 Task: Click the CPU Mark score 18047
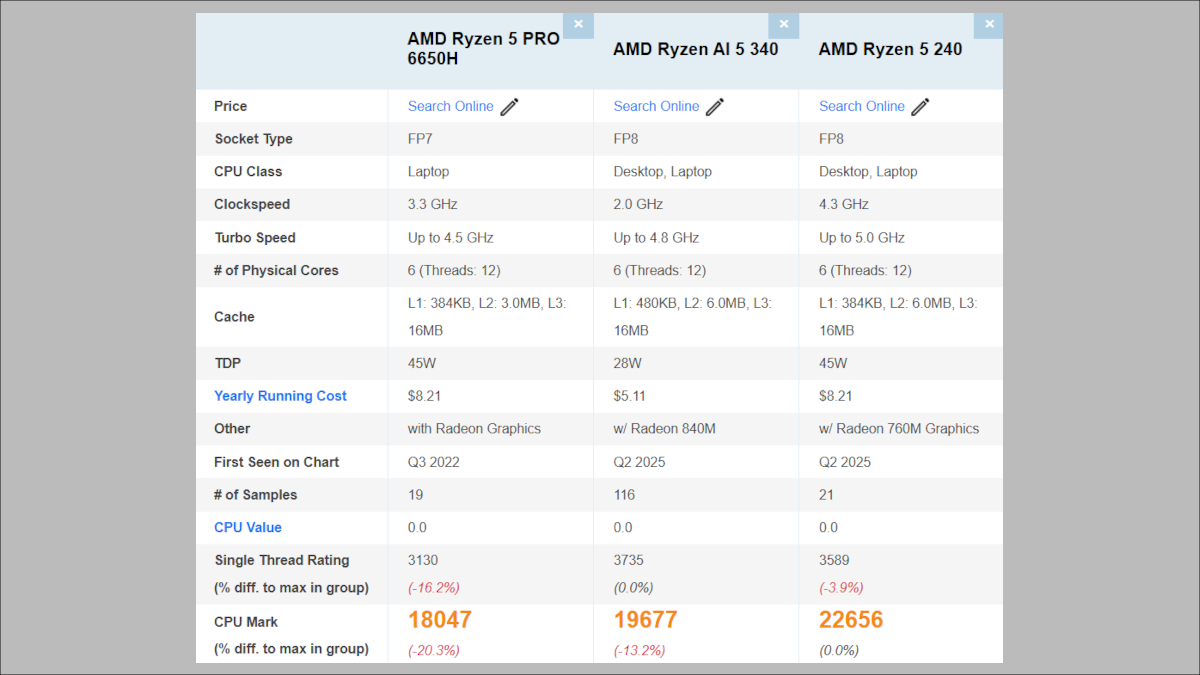coord(439,620)
